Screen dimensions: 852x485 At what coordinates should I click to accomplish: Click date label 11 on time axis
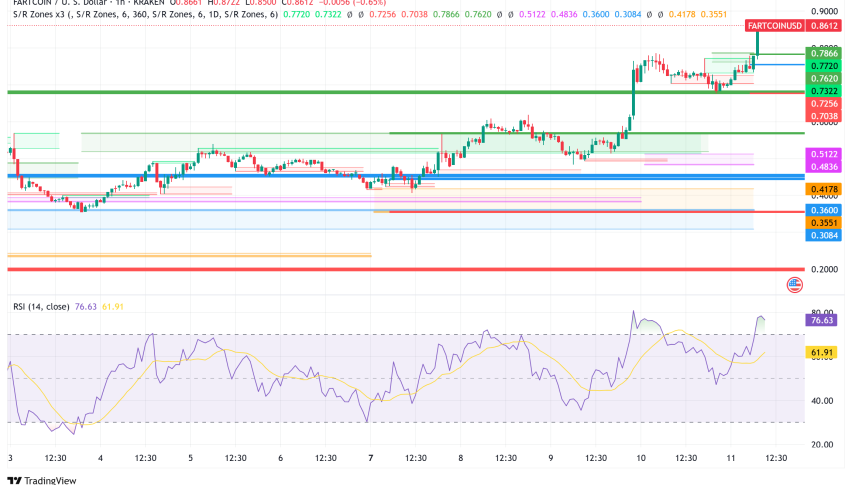[731, 458]
